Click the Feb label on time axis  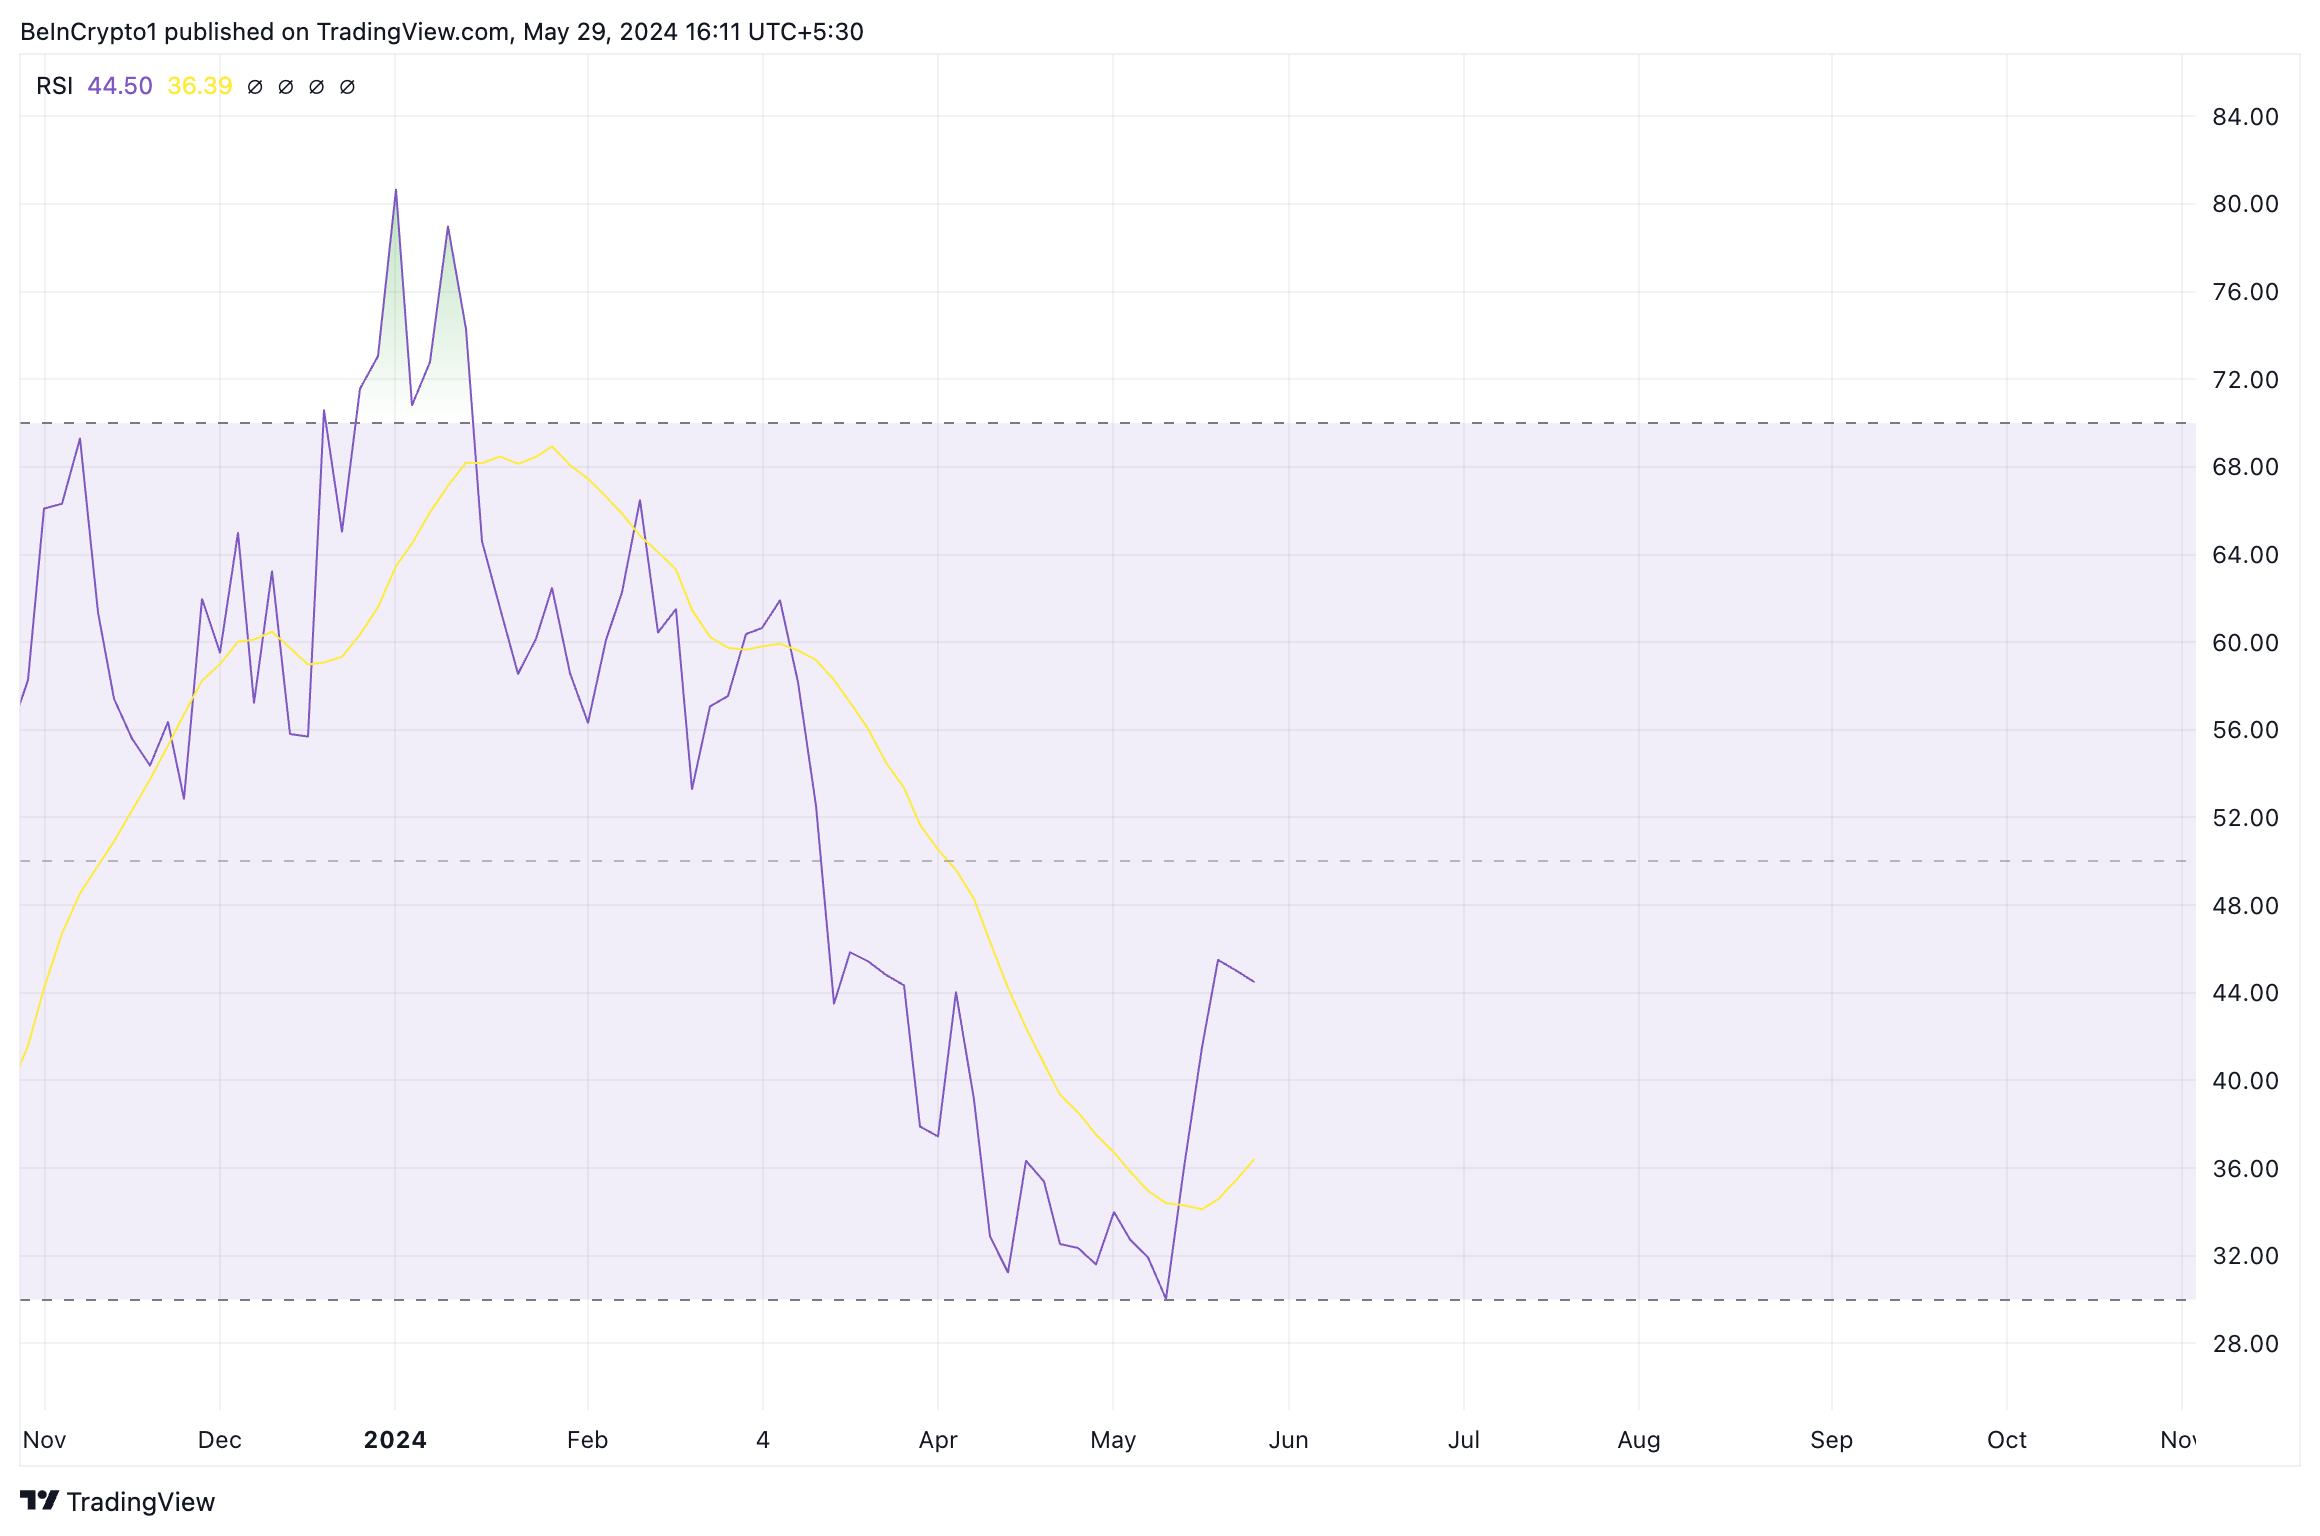[587, 1440]
